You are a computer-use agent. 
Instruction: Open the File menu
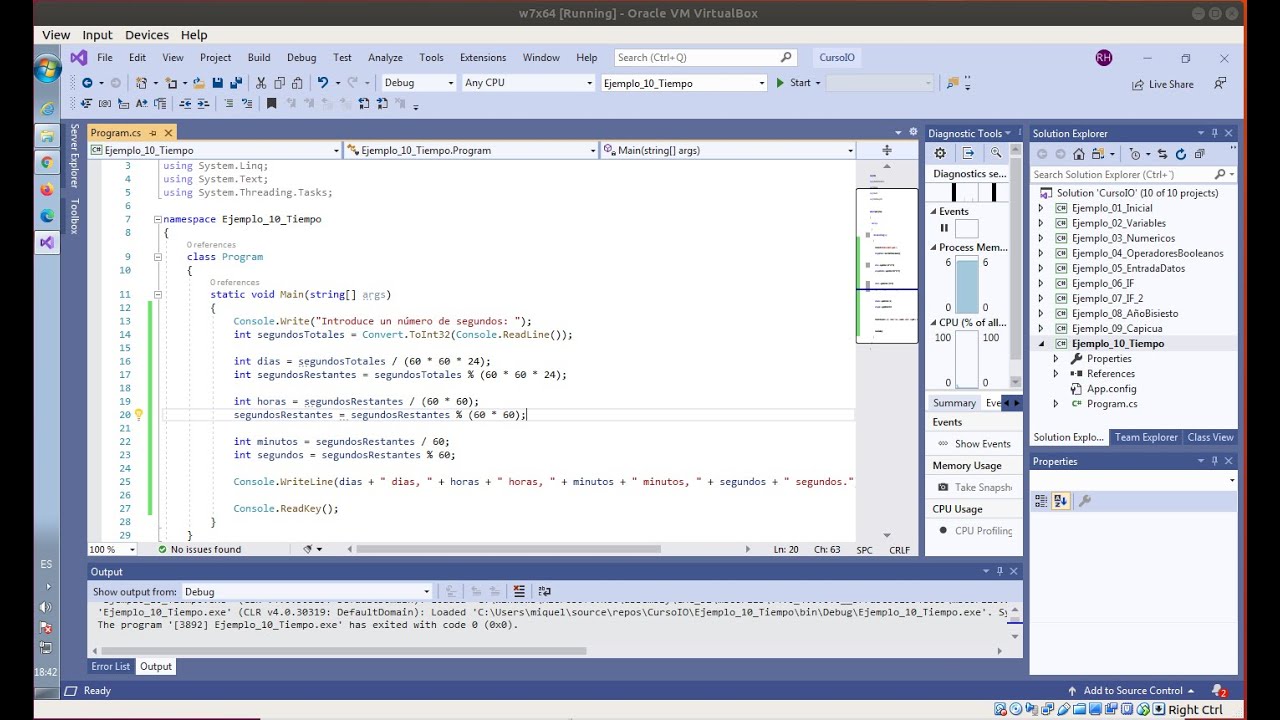[105, 58]
